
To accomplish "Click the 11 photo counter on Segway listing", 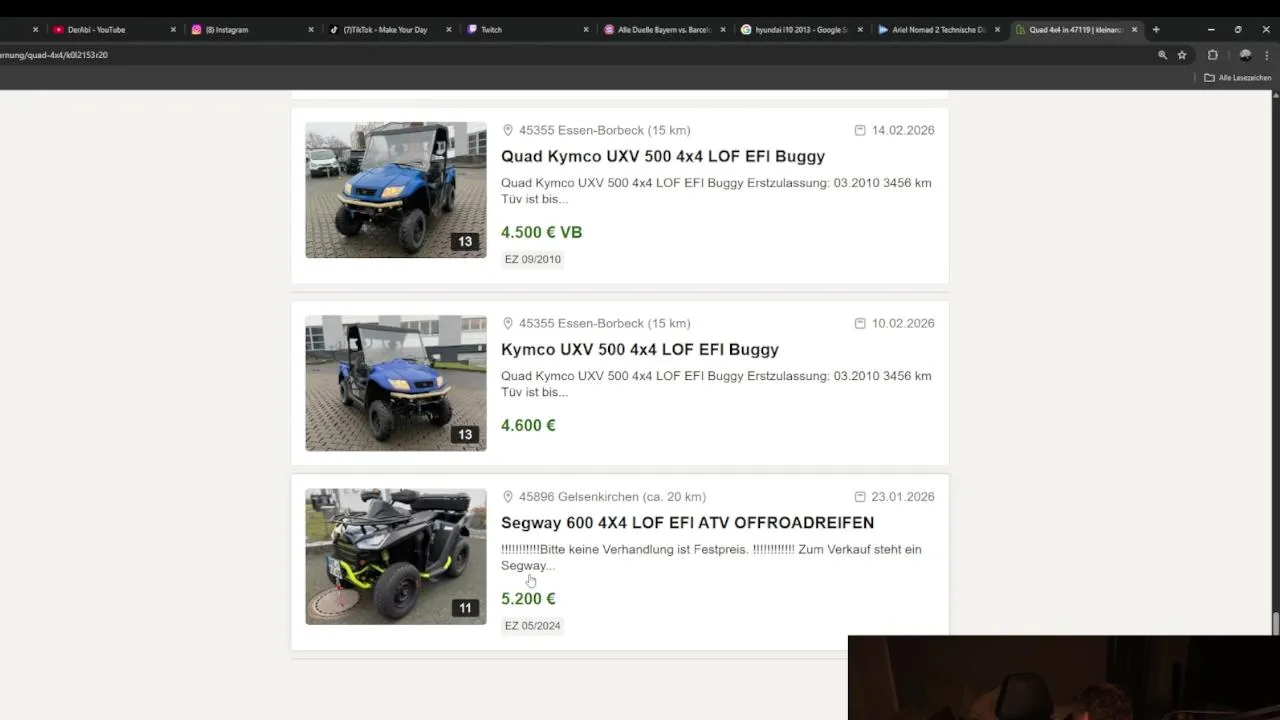I will click(x=465, y=608).
